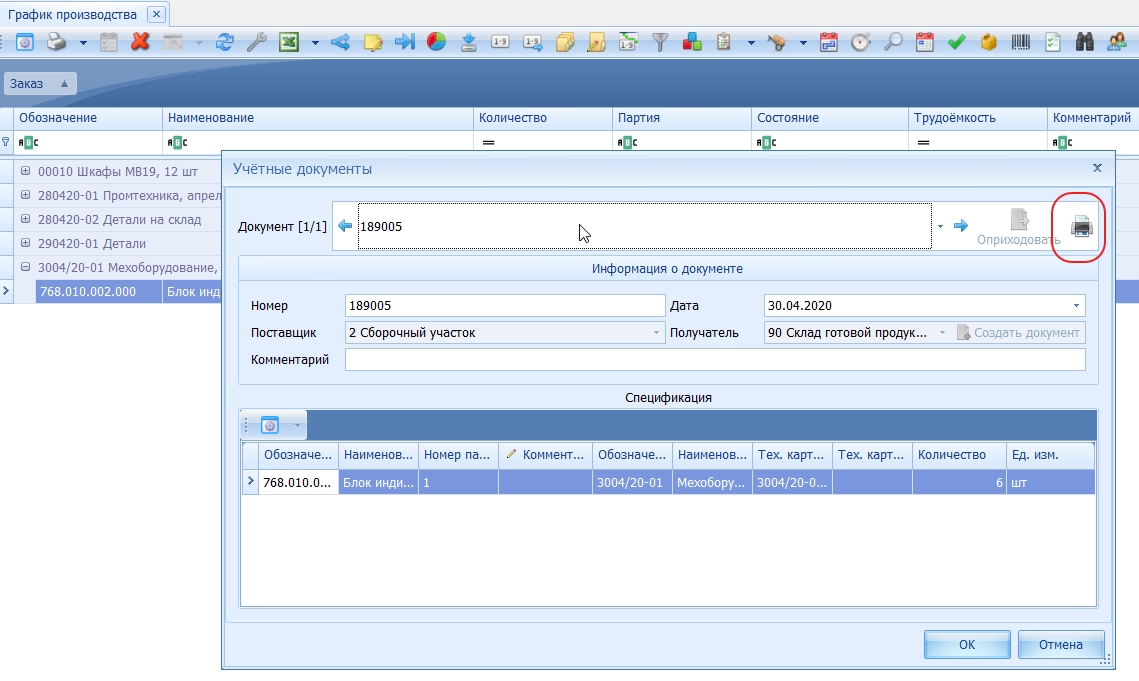Viewport: 1139px width, 681px height.
Task: Open the document number dropdown arrow
Action: coord(940,228)
